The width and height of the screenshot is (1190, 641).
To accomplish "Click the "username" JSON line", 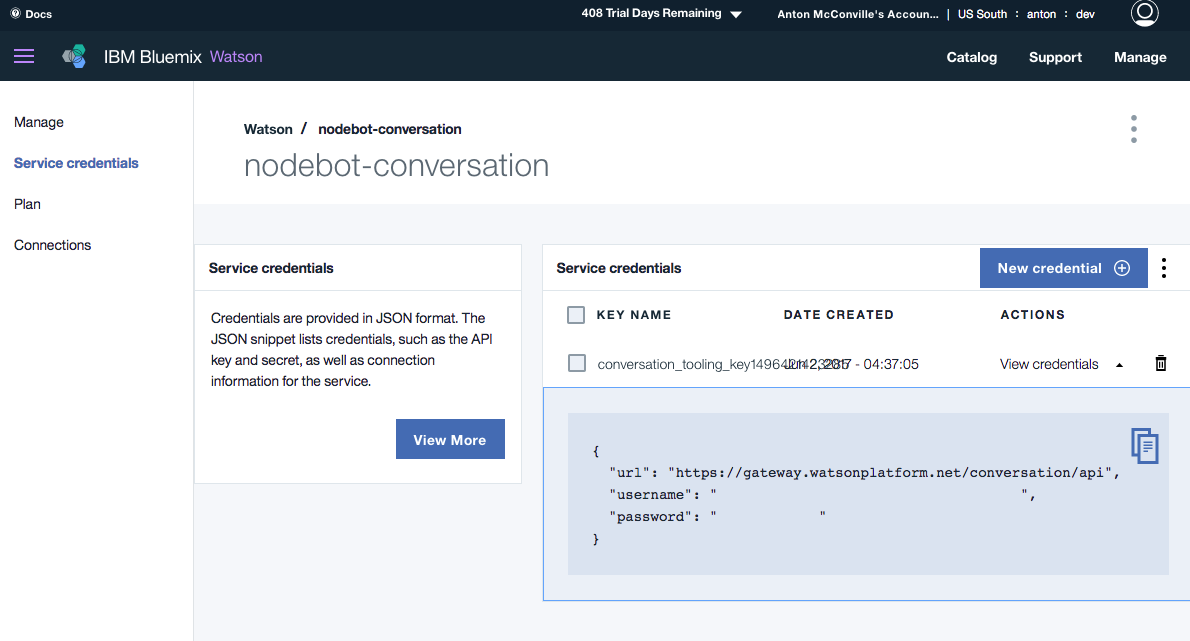I will pyautogui.click(x=822, y=495).
